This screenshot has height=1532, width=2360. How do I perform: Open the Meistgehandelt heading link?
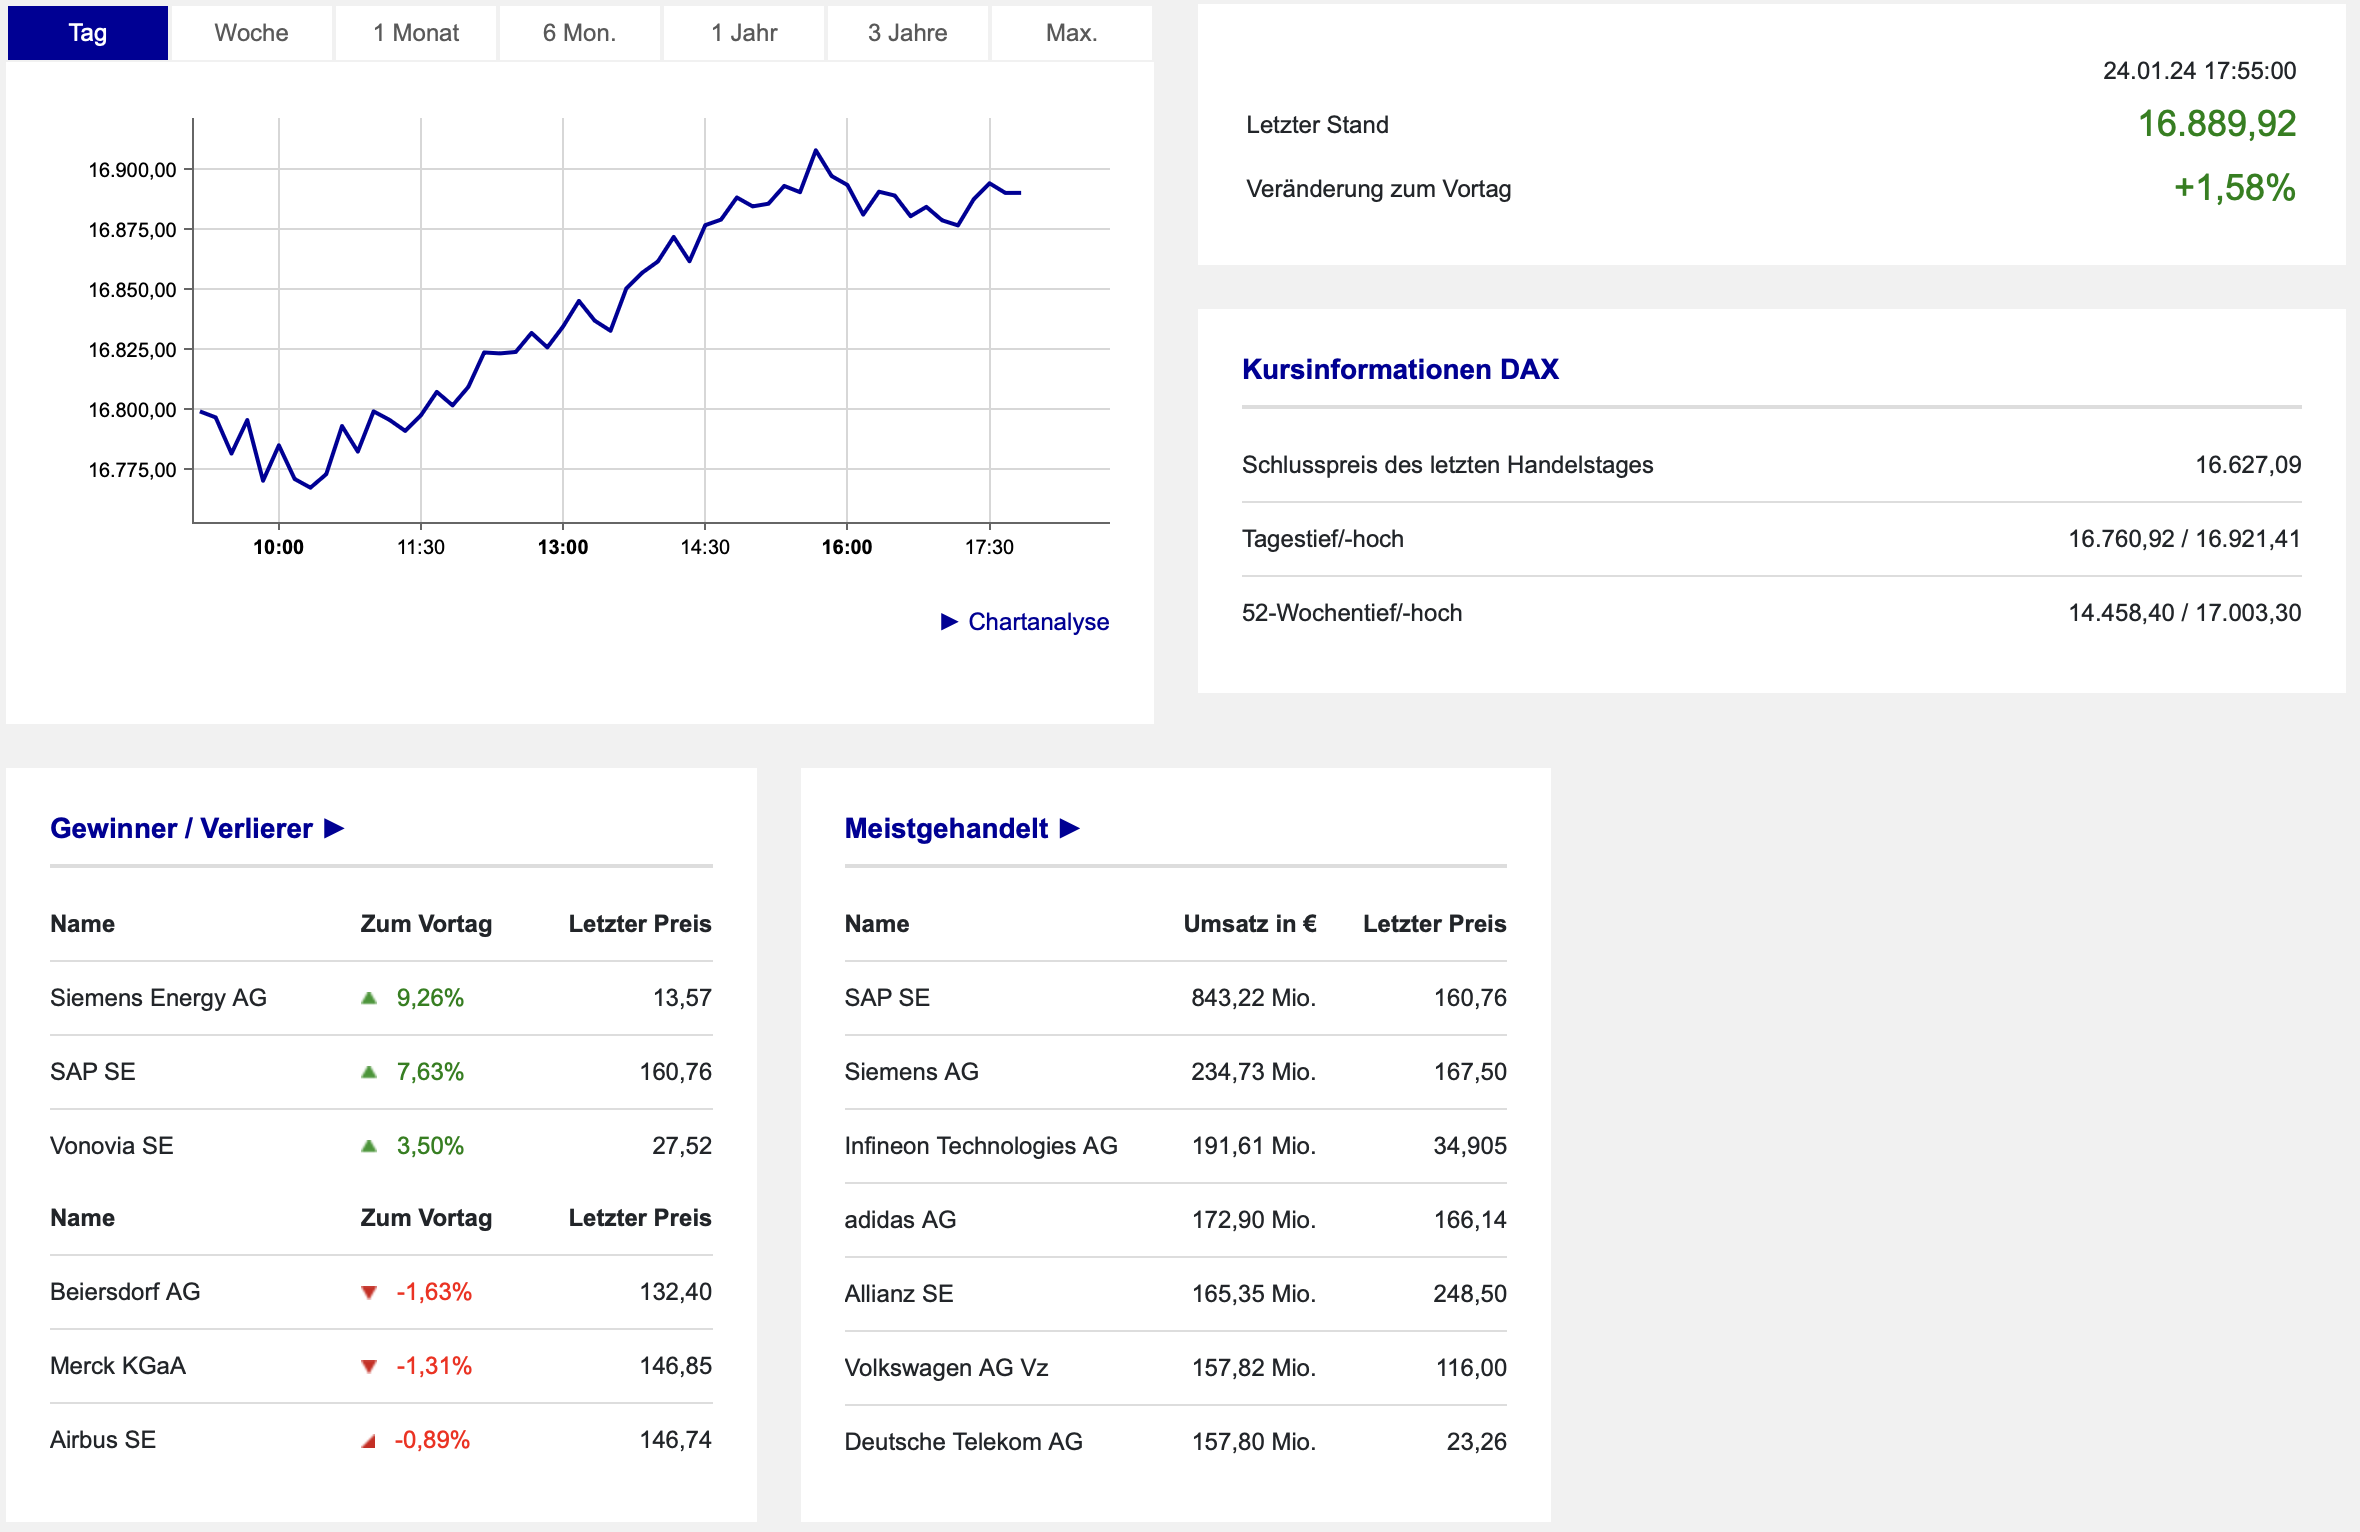tap(946, 828)
